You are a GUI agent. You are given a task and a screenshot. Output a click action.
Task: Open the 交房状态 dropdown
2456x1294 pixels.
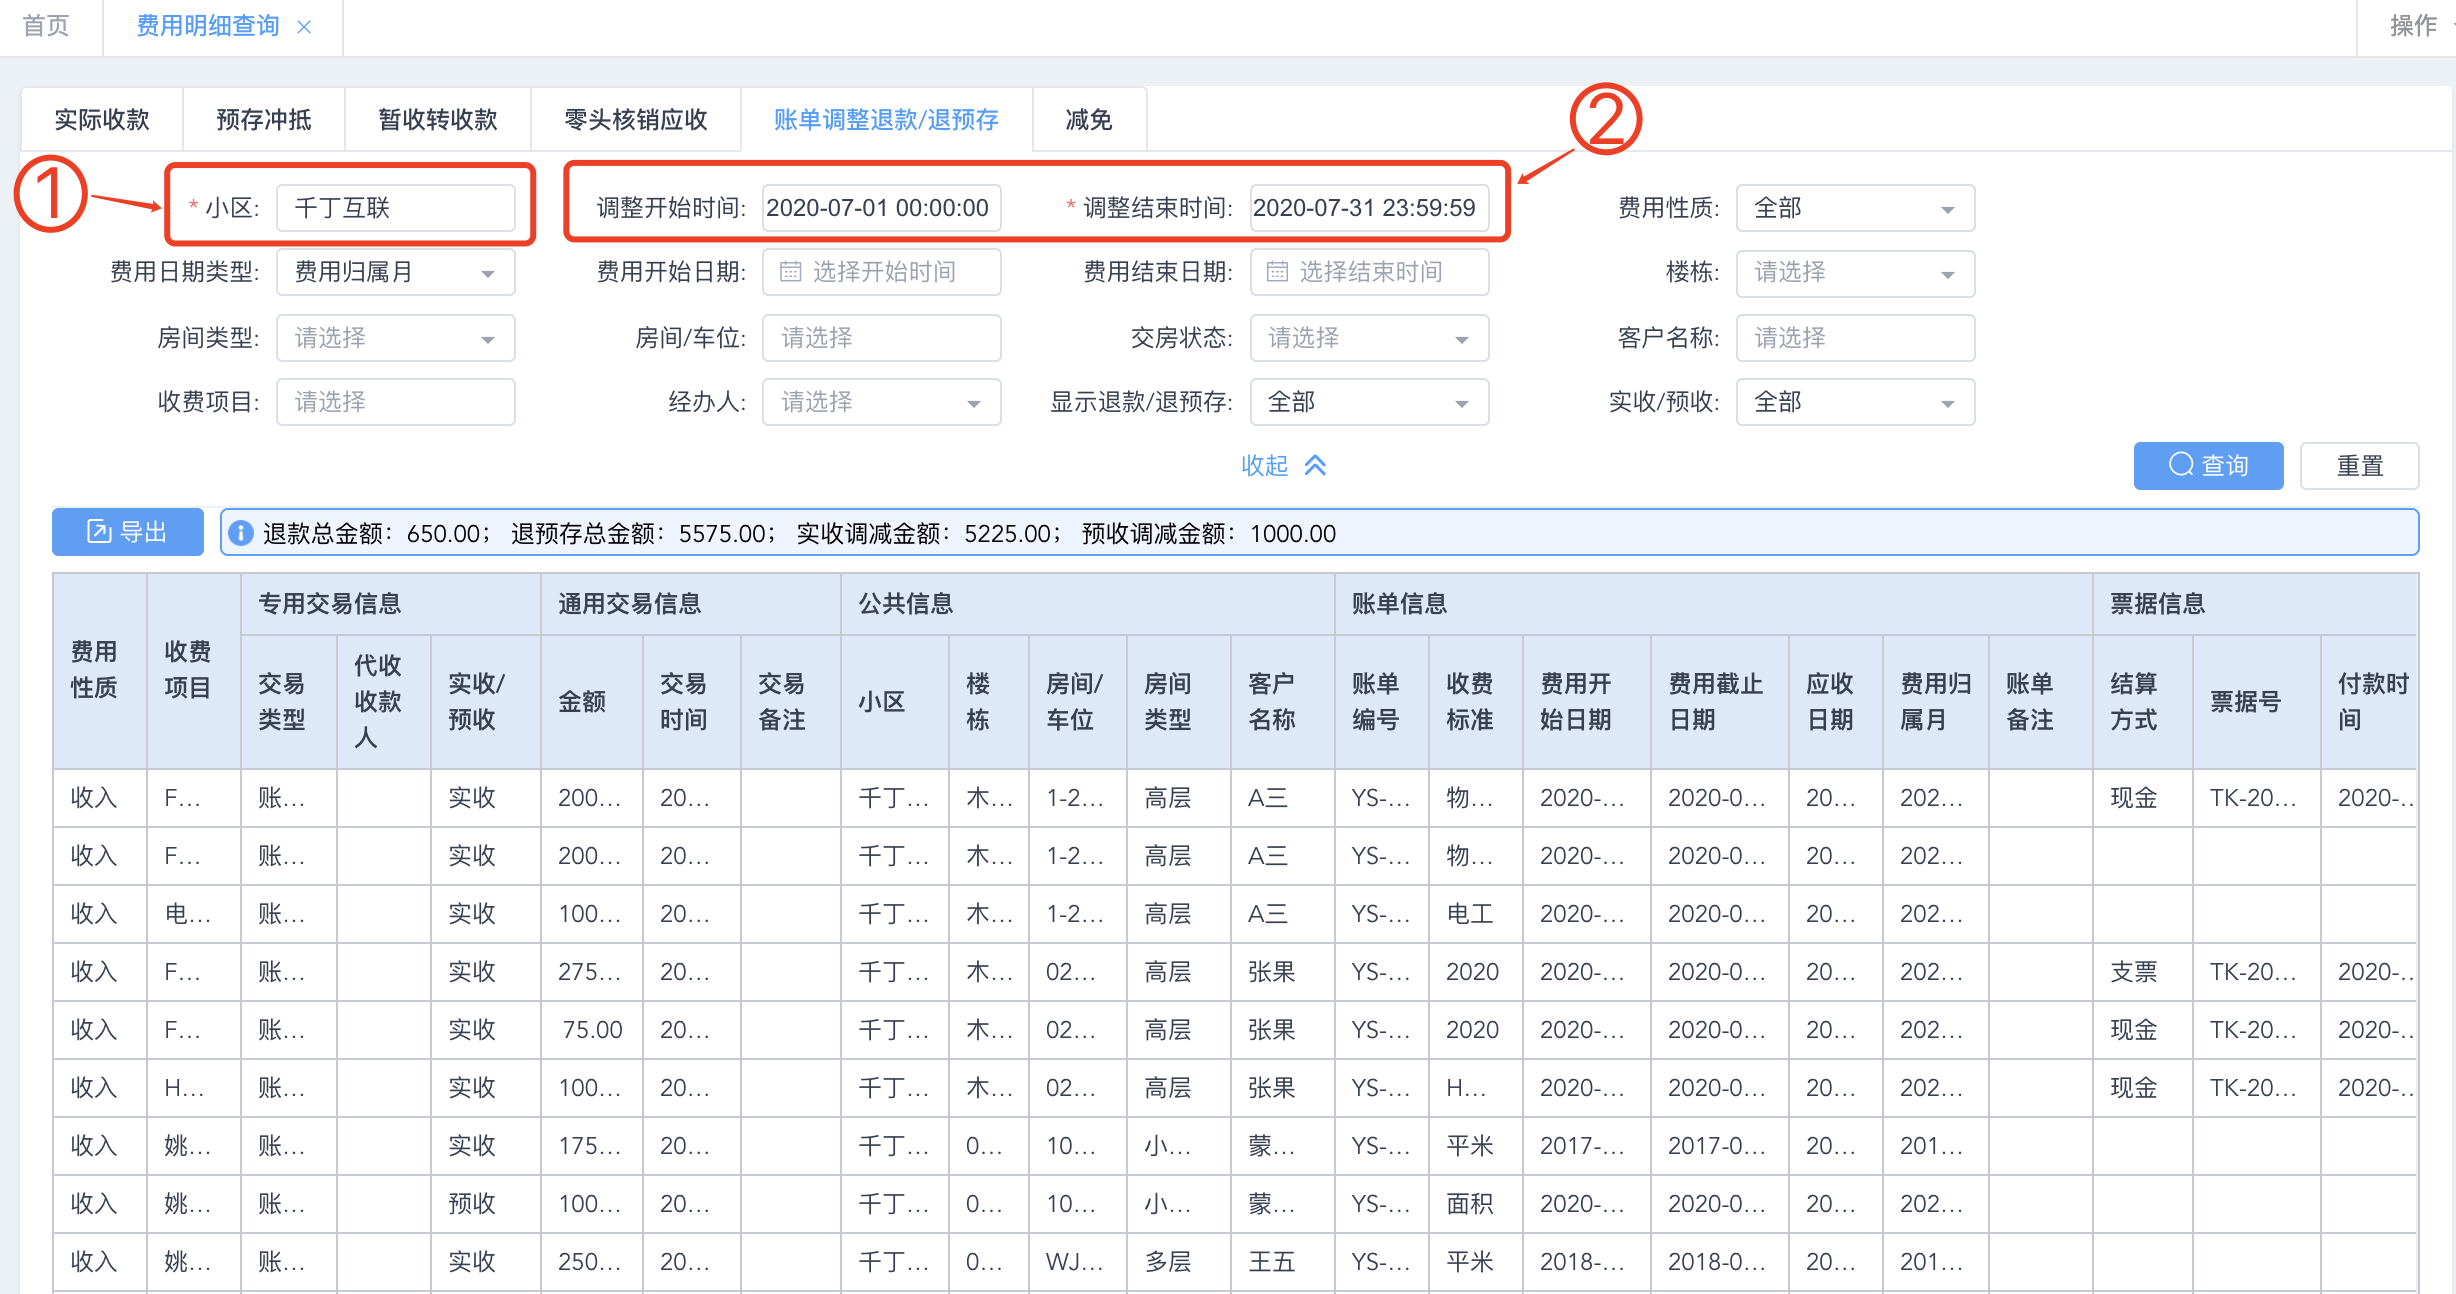pos(1368,338)
